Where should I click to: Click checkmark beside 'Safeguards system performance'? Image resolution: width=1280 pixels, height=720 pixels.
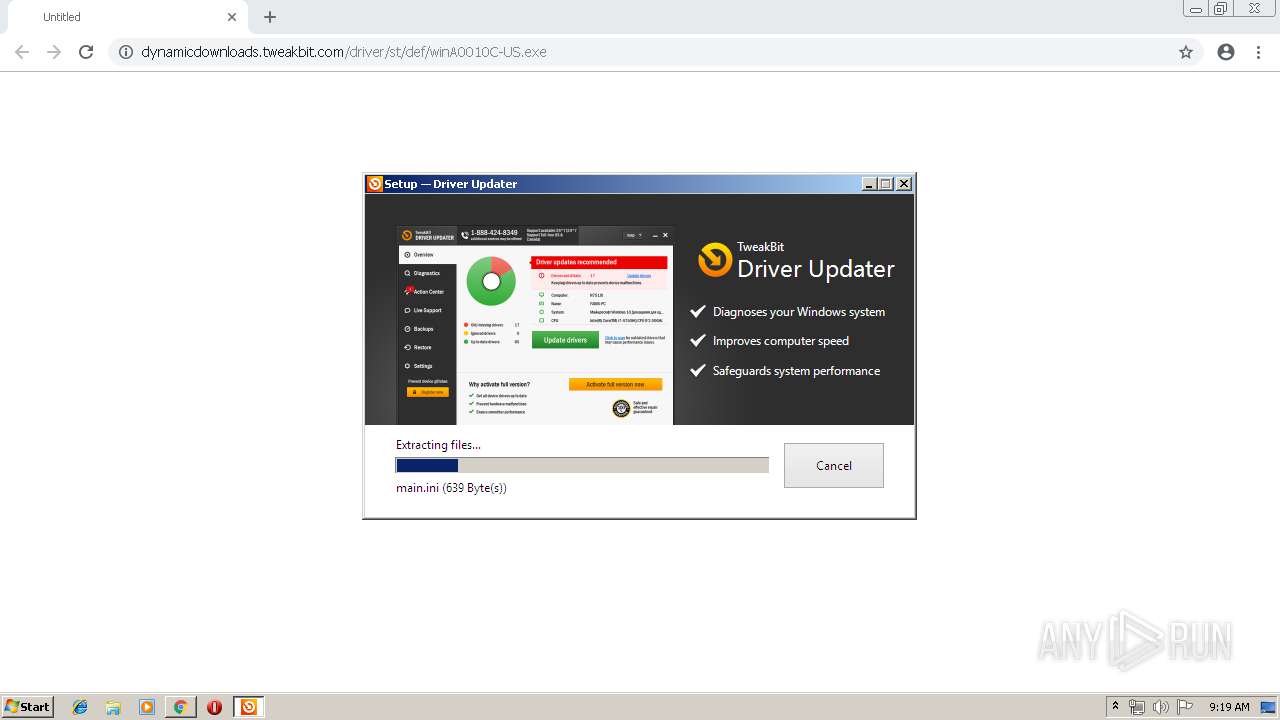point(698,371)
